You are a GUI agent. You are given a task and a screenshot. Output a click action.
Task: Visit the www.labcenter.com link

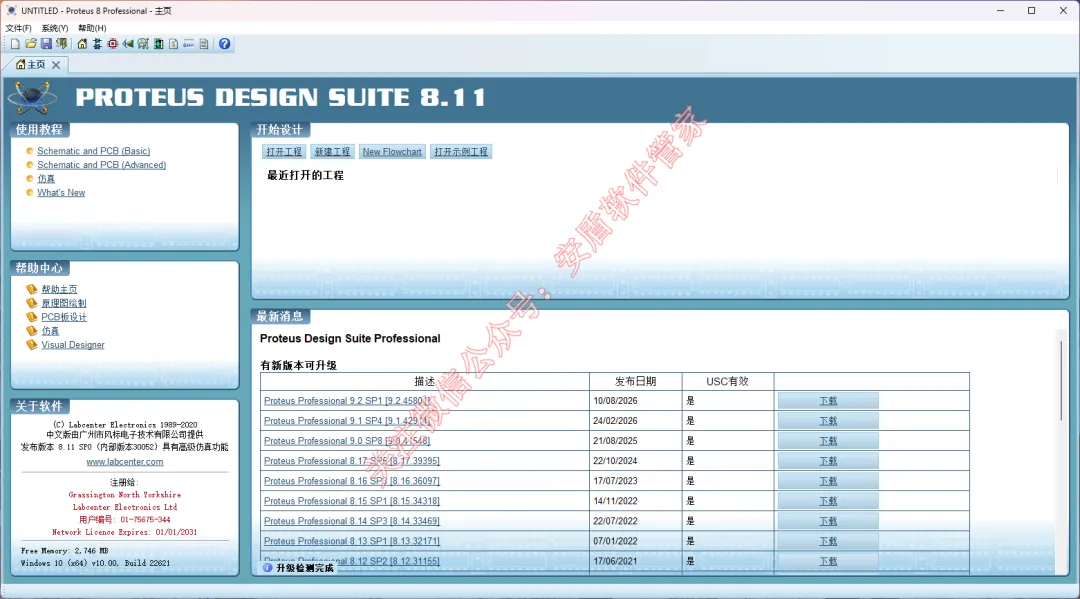coord(125,462)
